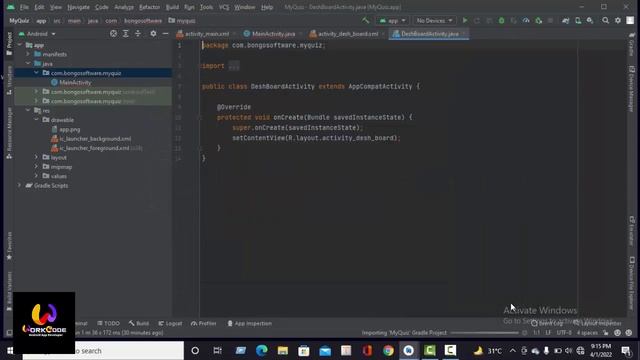Click Select Opened File target icon in Project panel

113,34
